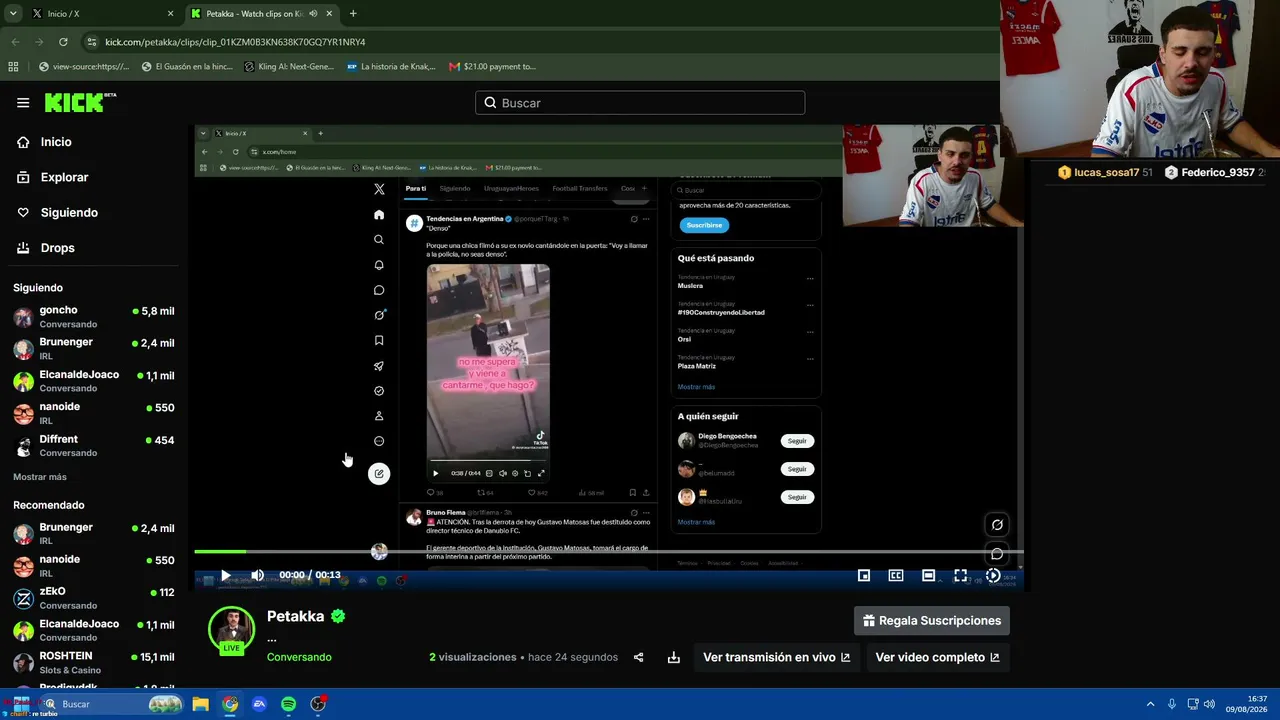The width and height of the screenshot is (1280, 720).
Task: Open Google Chrome from the taskbar
Action: click(x=230, y=704)
